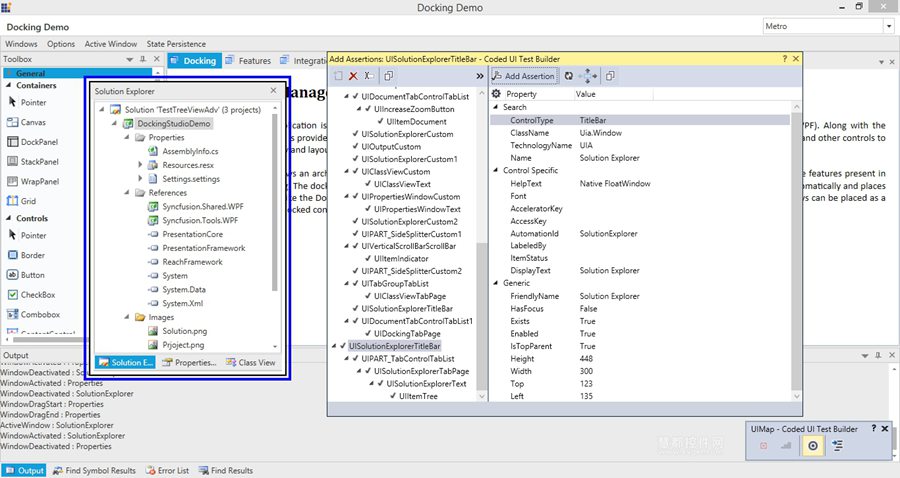Open the Find Results tab

pyautogui.click(x=226, y=471)
